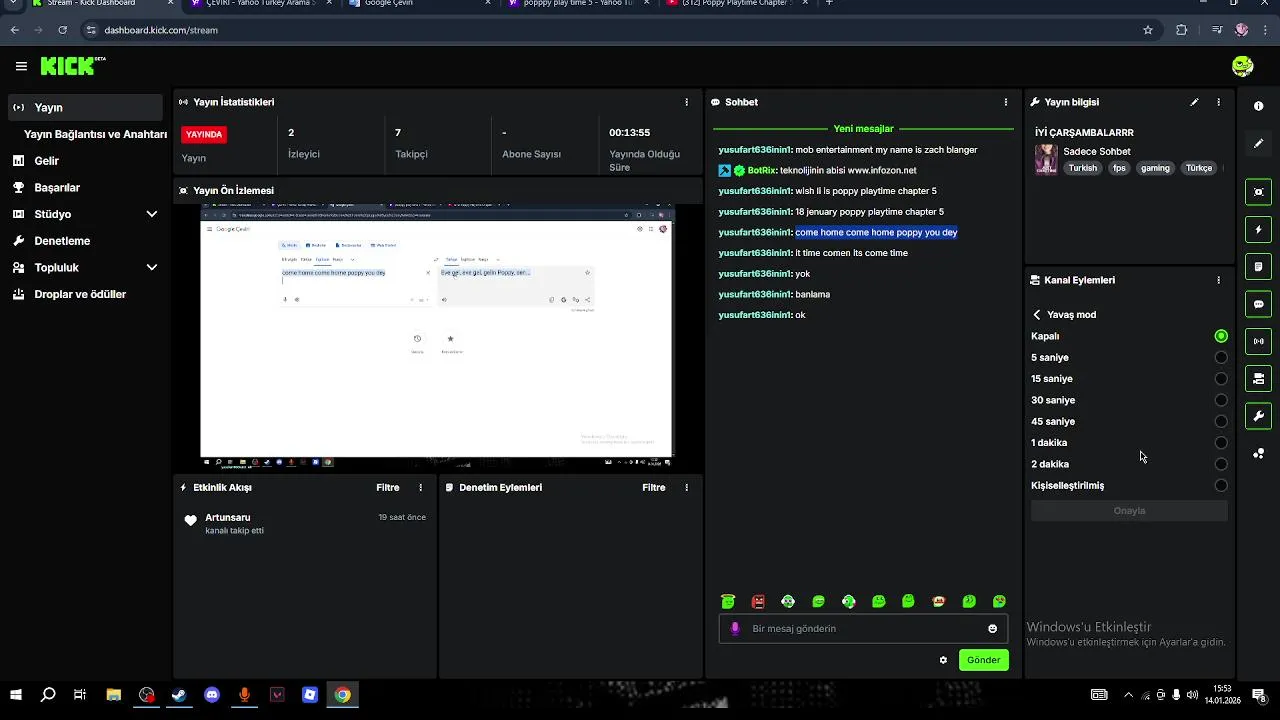Open Etkinlik Akışı Filtre dropdown
The width and height of the screenshot is (1280, 720).
coord(388,488)
